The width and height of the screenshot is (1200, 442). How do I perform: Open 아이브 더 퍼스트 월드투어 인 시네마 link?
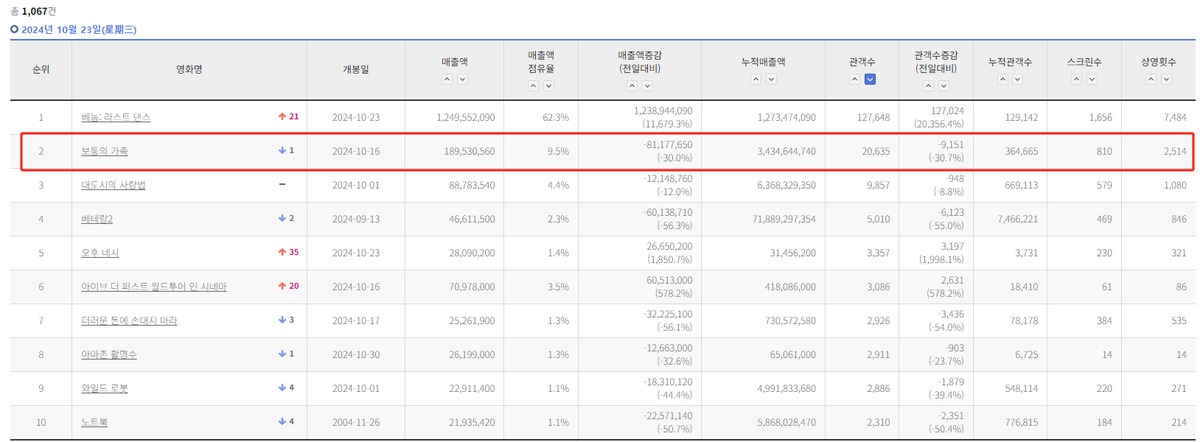[154, 287]
